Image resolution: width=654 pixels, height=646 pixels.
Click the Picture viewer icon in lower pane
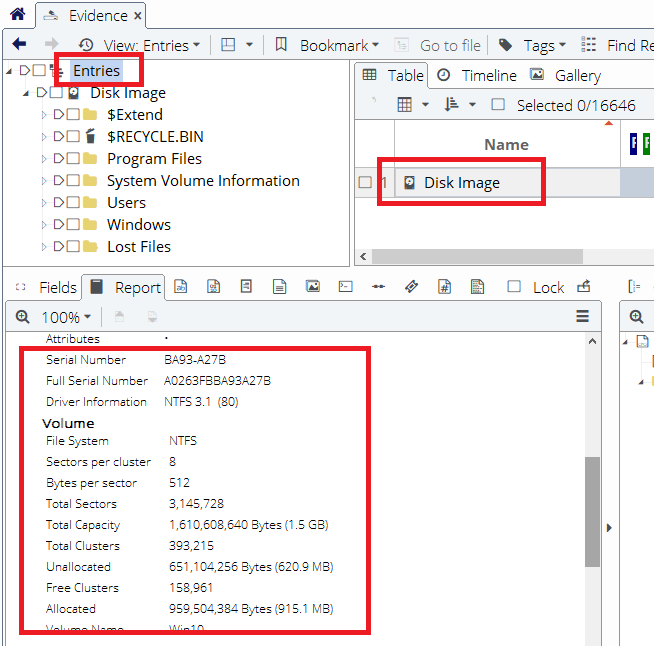pyautogui.click(x=313, y=287)
